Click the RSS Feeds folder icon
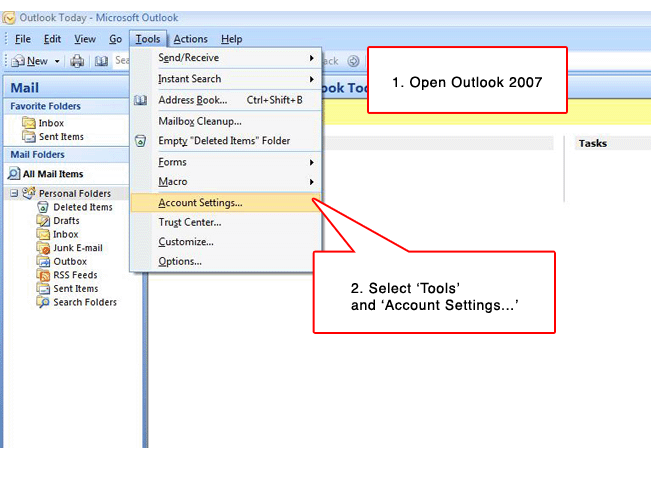 44,275
